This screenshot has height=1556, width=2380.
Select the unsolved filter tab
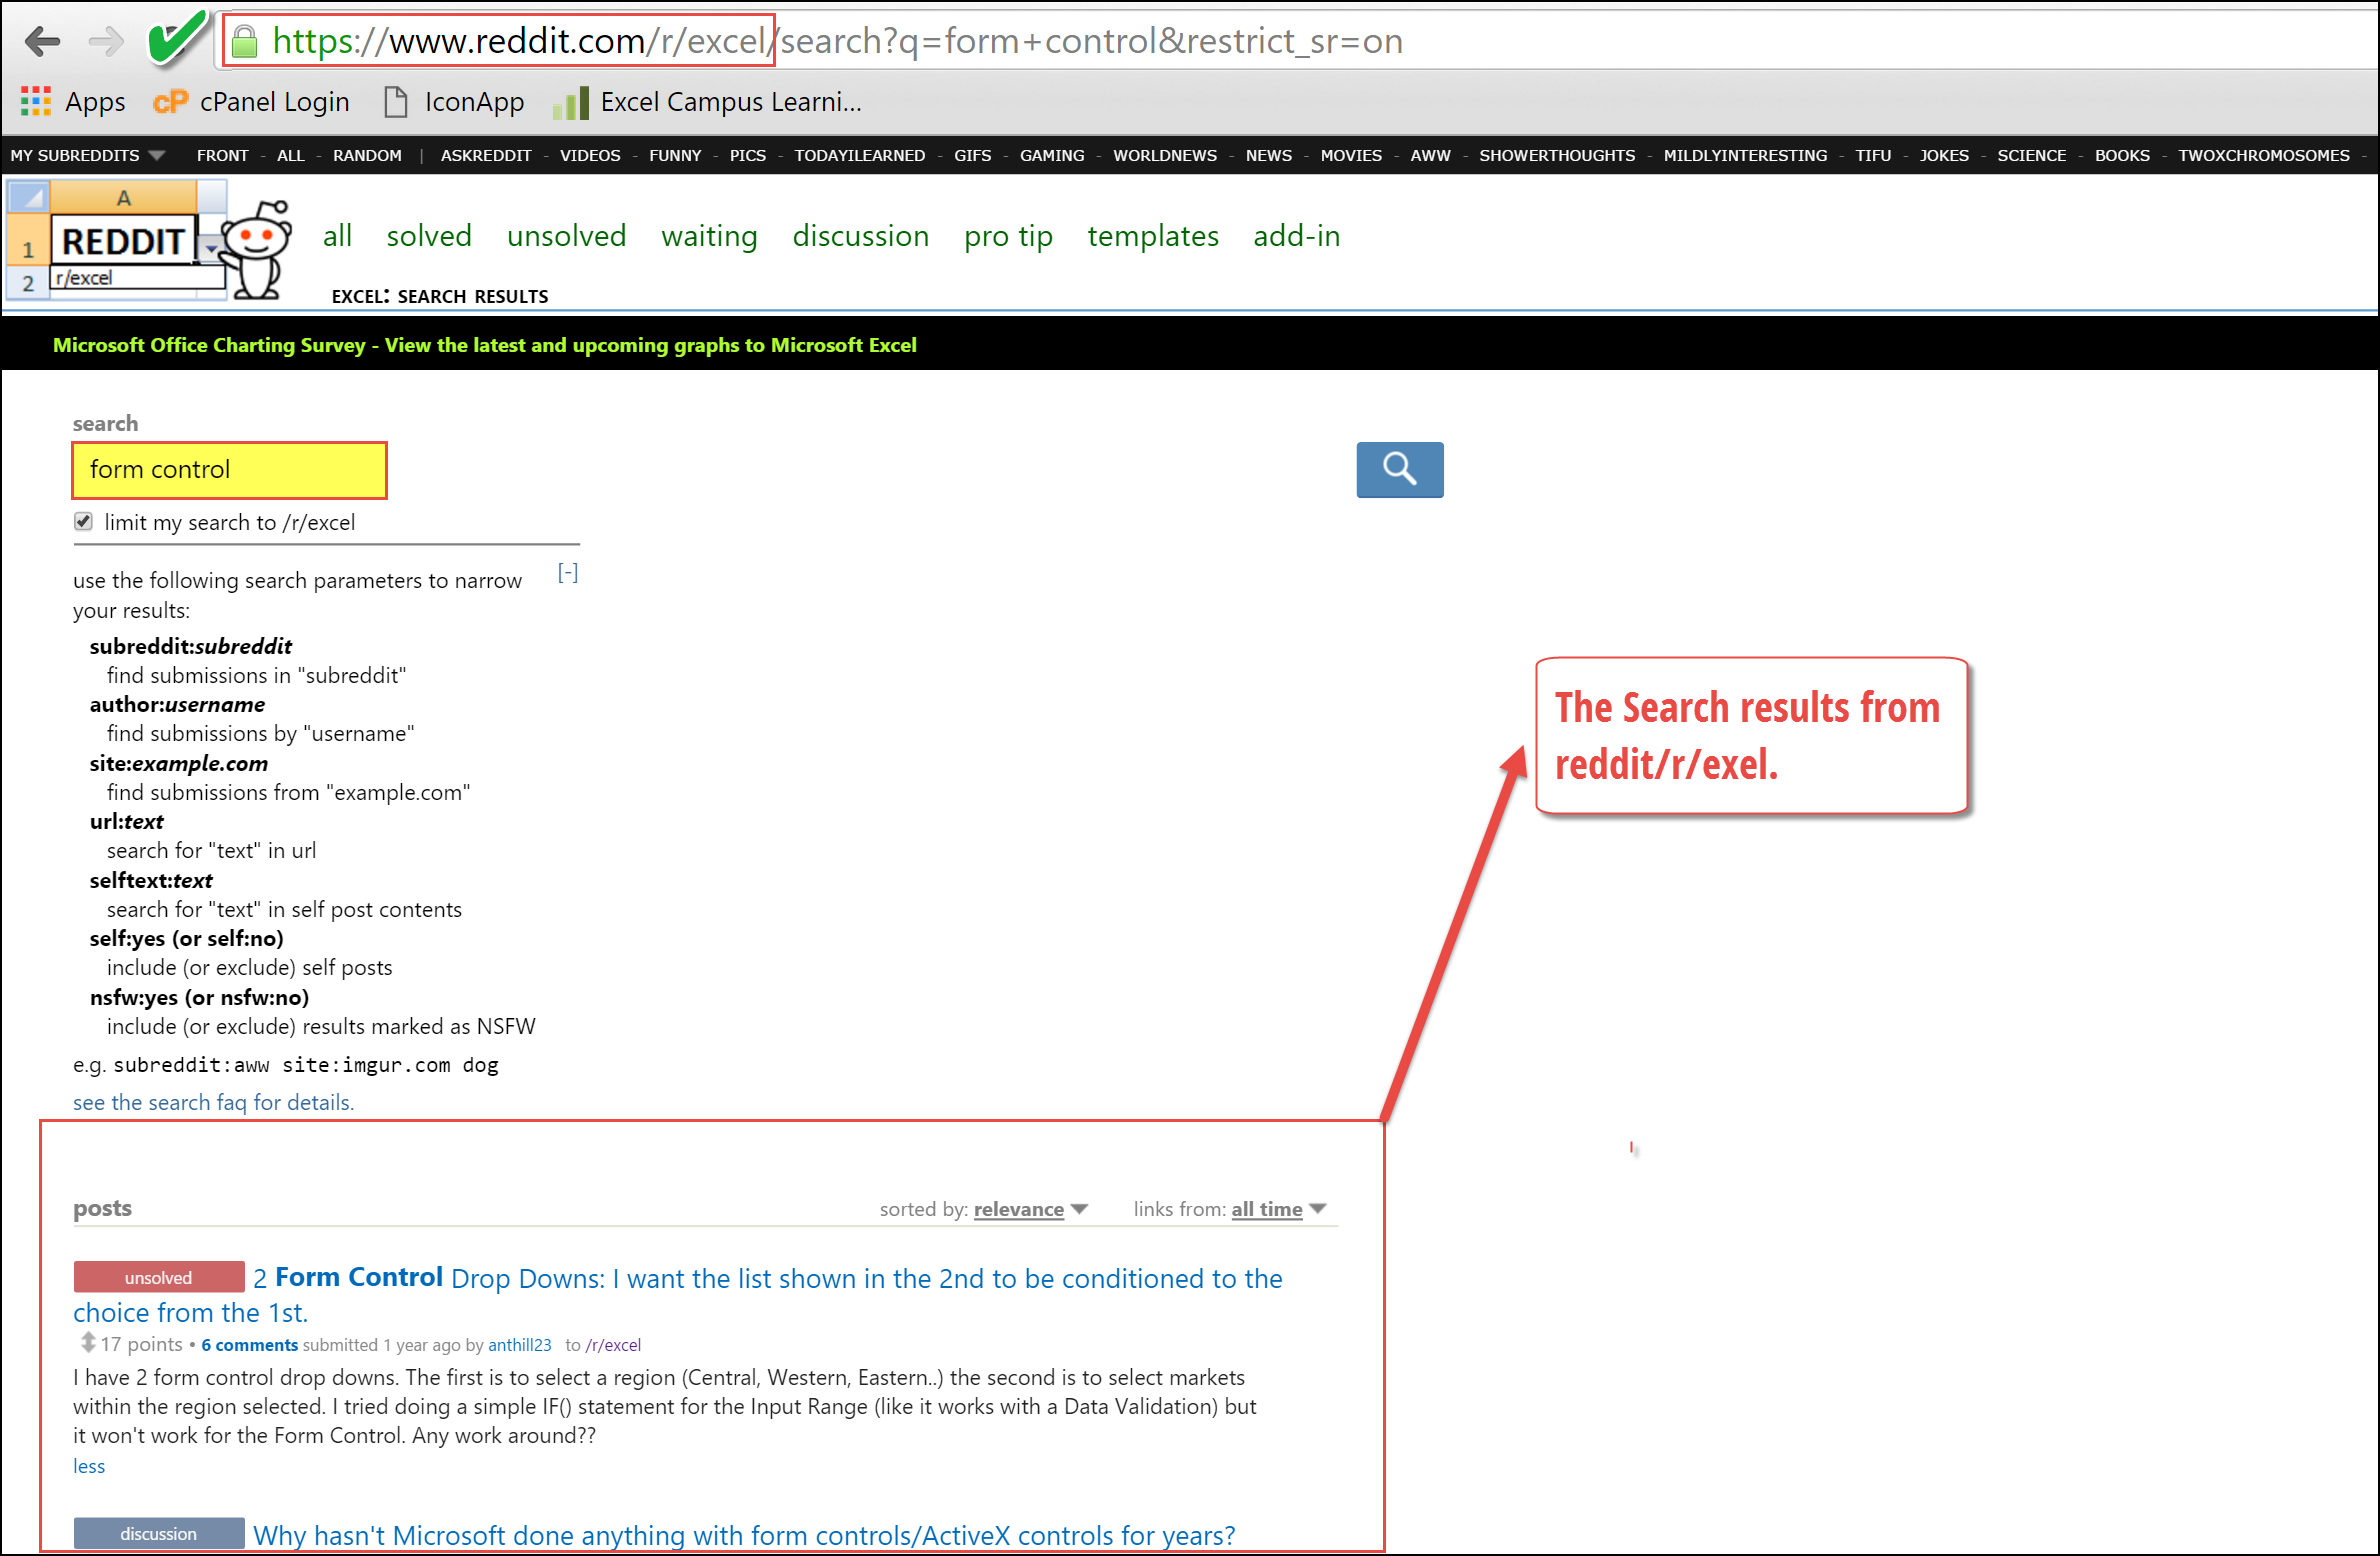566,236
